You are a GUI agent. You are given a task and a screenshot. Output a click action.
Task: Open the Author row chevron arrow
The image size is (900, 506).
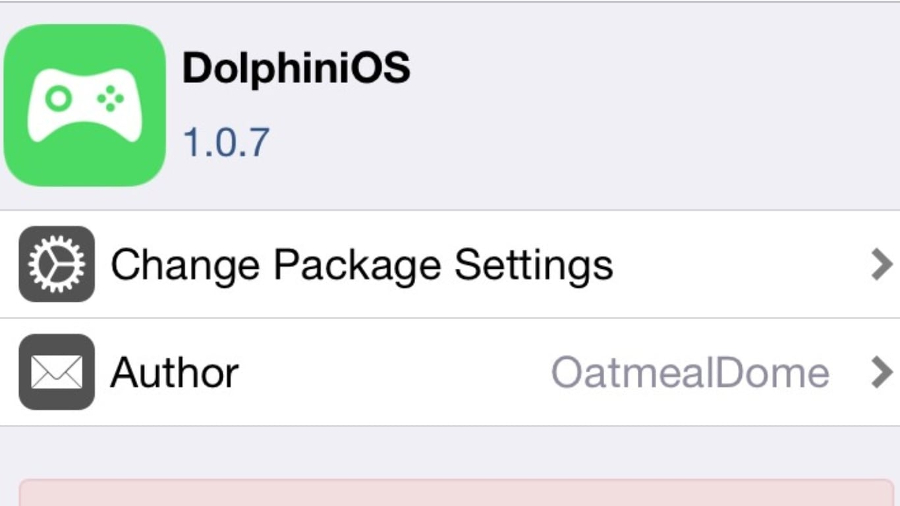tap(880, 373)
